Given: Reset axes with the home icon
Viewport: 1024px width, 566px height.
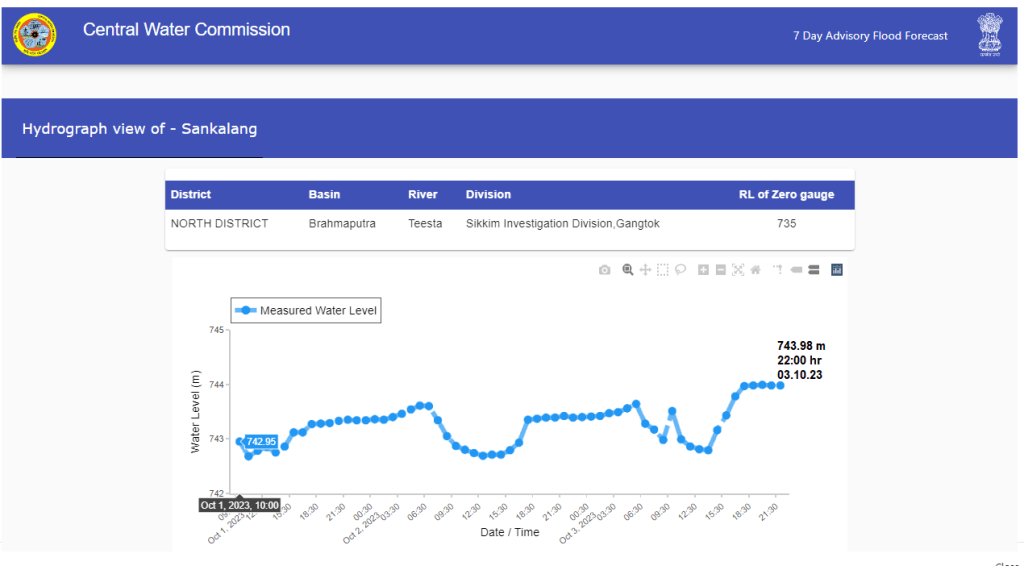Looking at the screenshot, I should tap(755, 270).
